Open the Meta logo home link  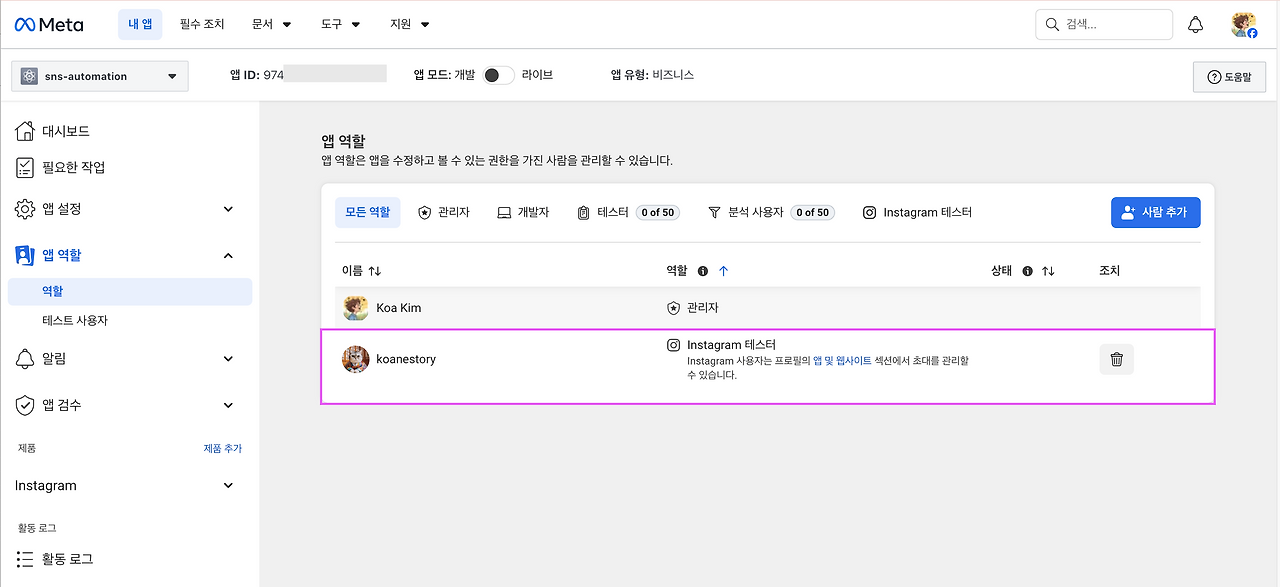[x=49, y=24]
